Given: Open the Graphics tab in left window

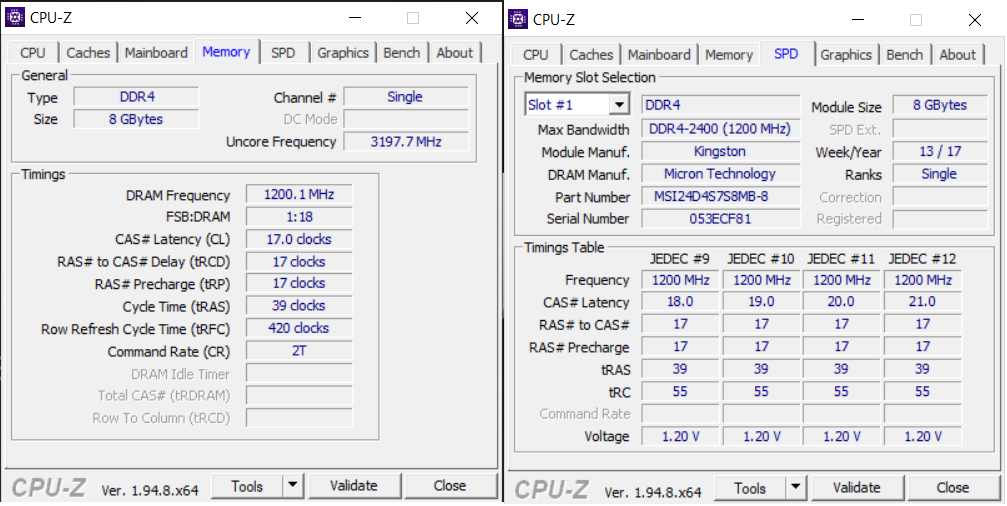Looking at the screenshot, I should 343,53.
